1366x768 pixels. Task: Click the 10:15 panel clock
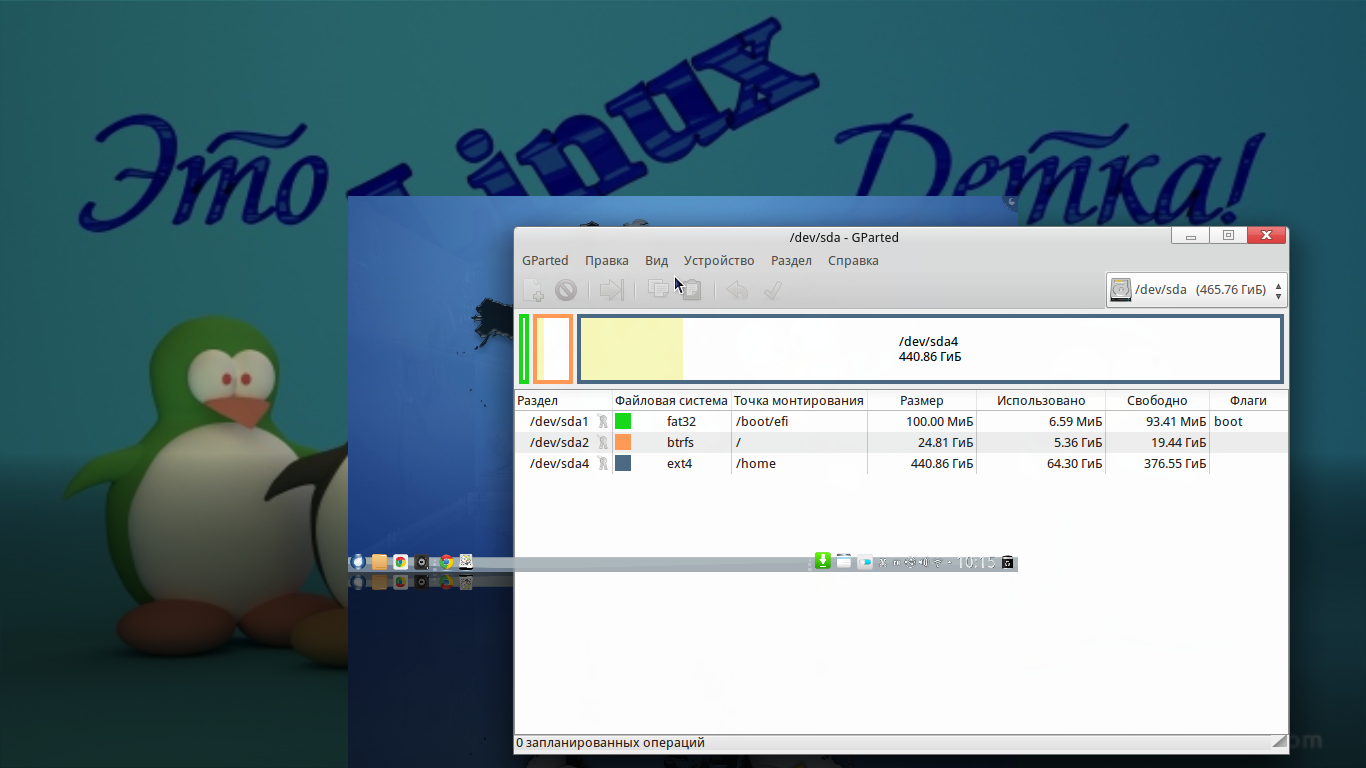976,562
